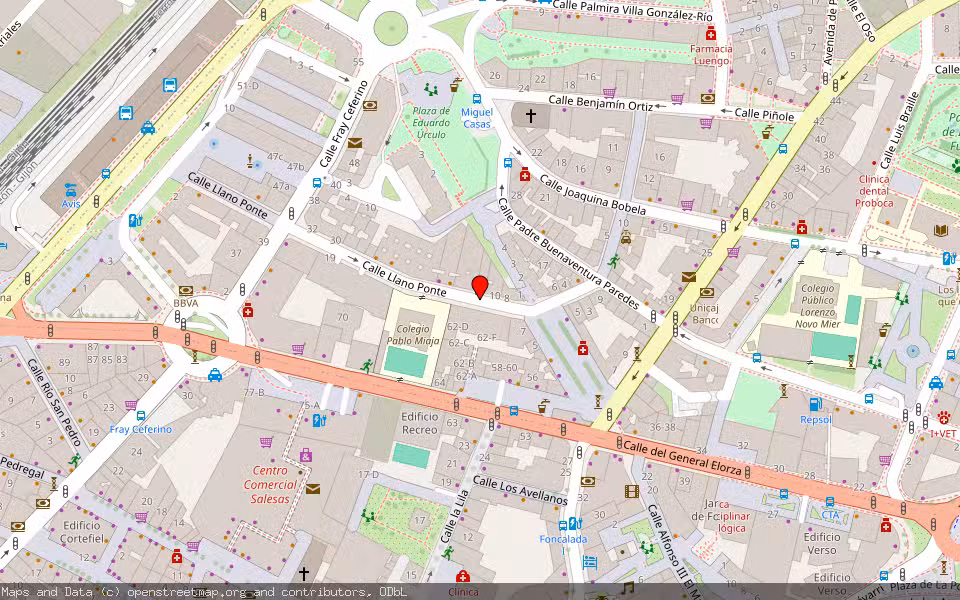Image resolution: width=960 pixels, height=600 pixels.
Task: Select the taxi icon near the train station
Action: coord(148,128)
